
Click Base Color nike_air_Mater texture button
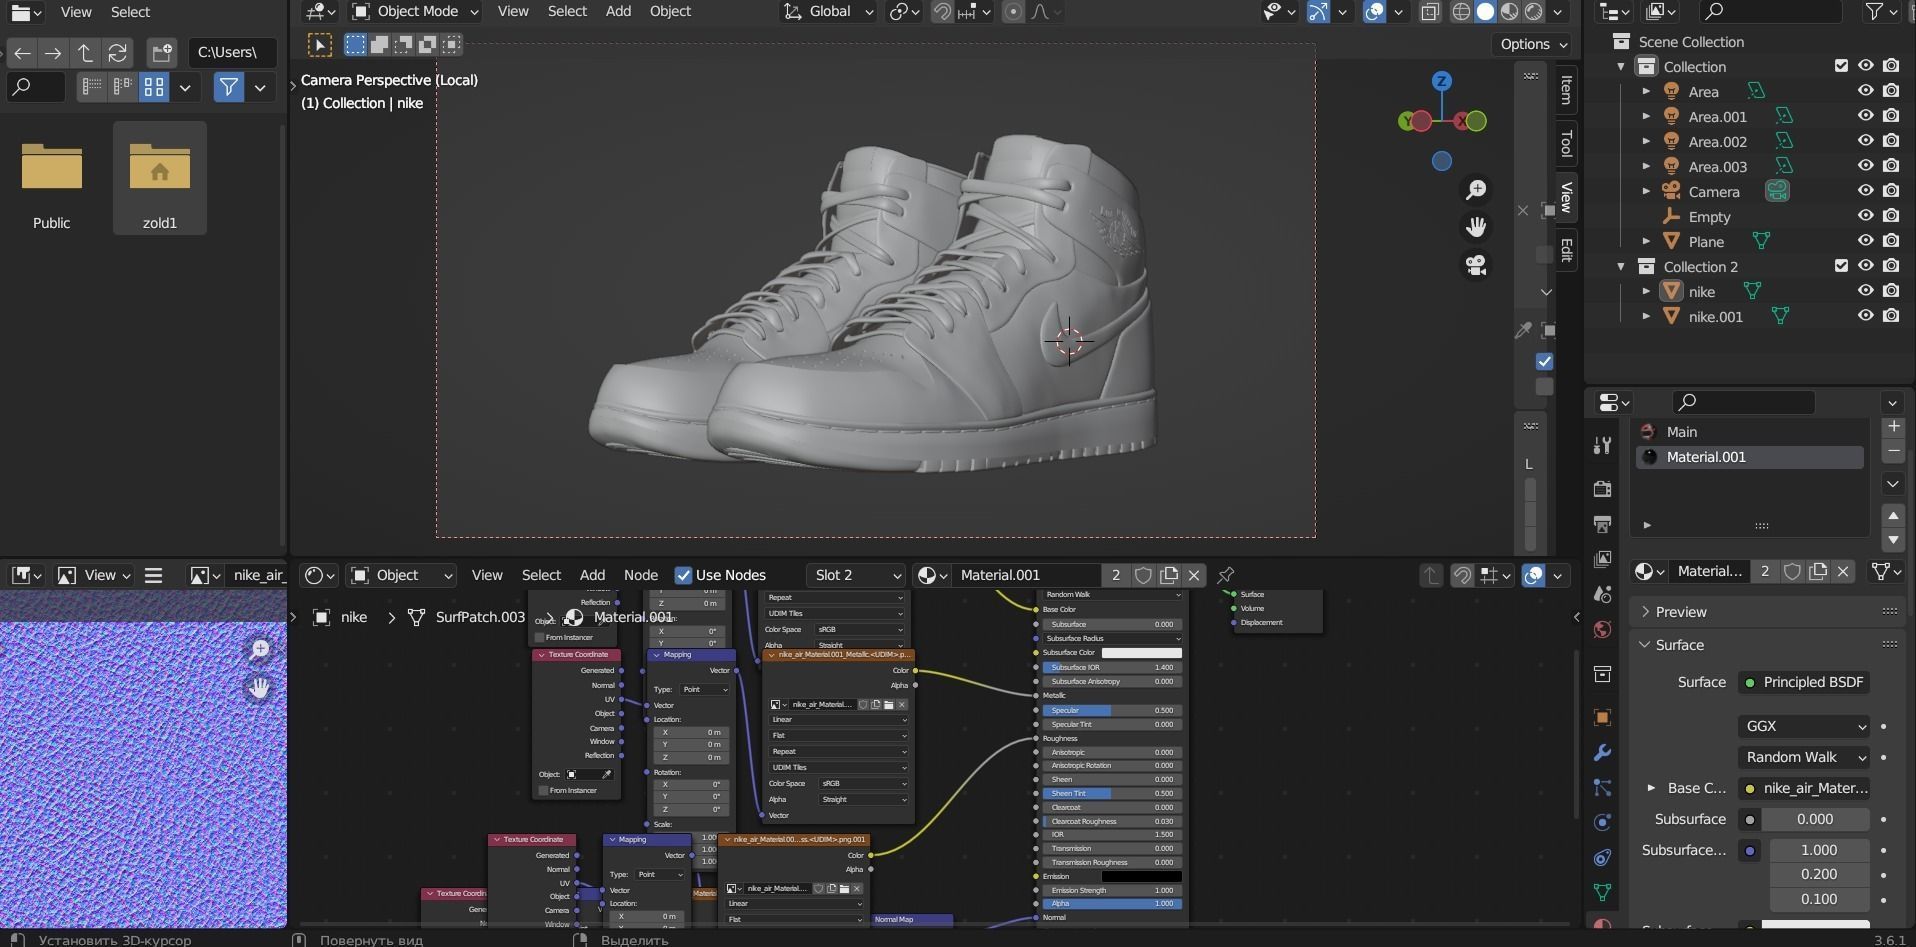point(1805,788)
